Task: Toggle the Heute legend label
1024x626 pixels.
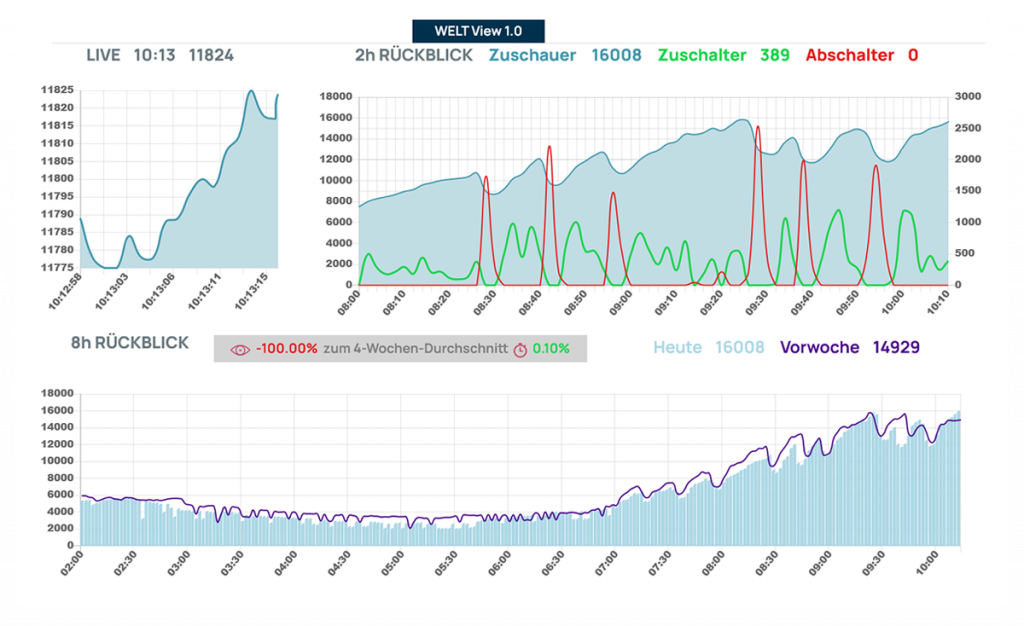Action: click(677, 347)
